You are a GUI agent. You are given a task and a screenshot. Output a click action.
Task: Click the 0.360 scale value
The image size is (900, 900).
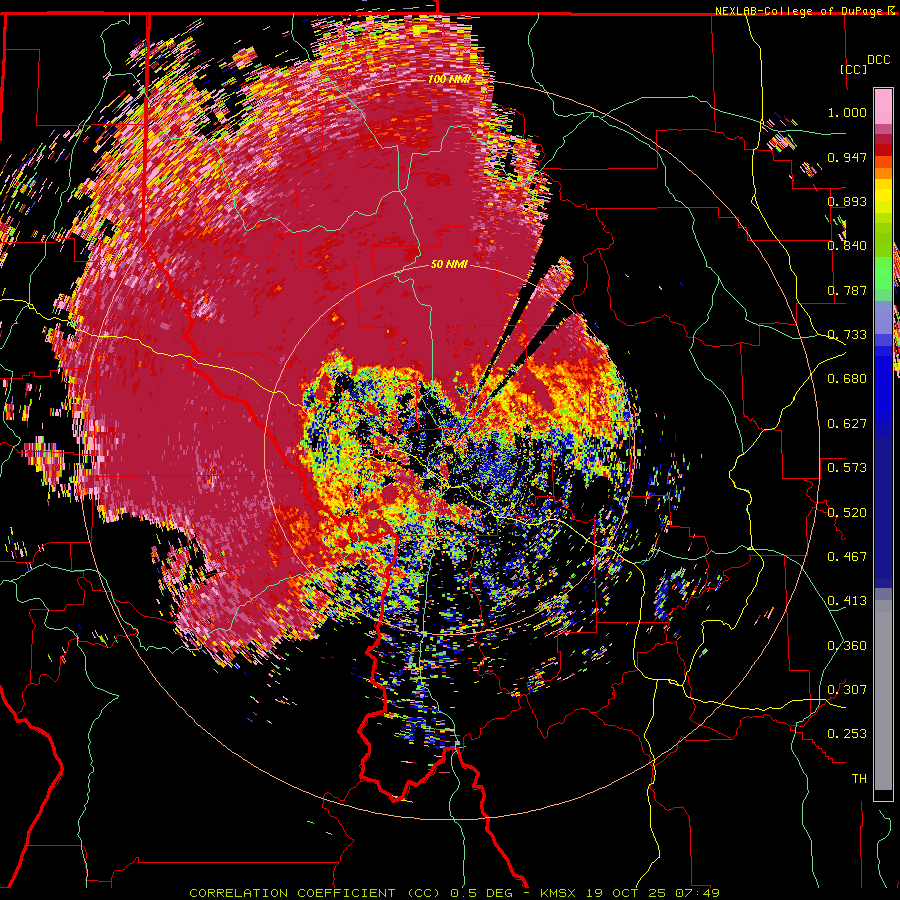click(x=847, y=646)
